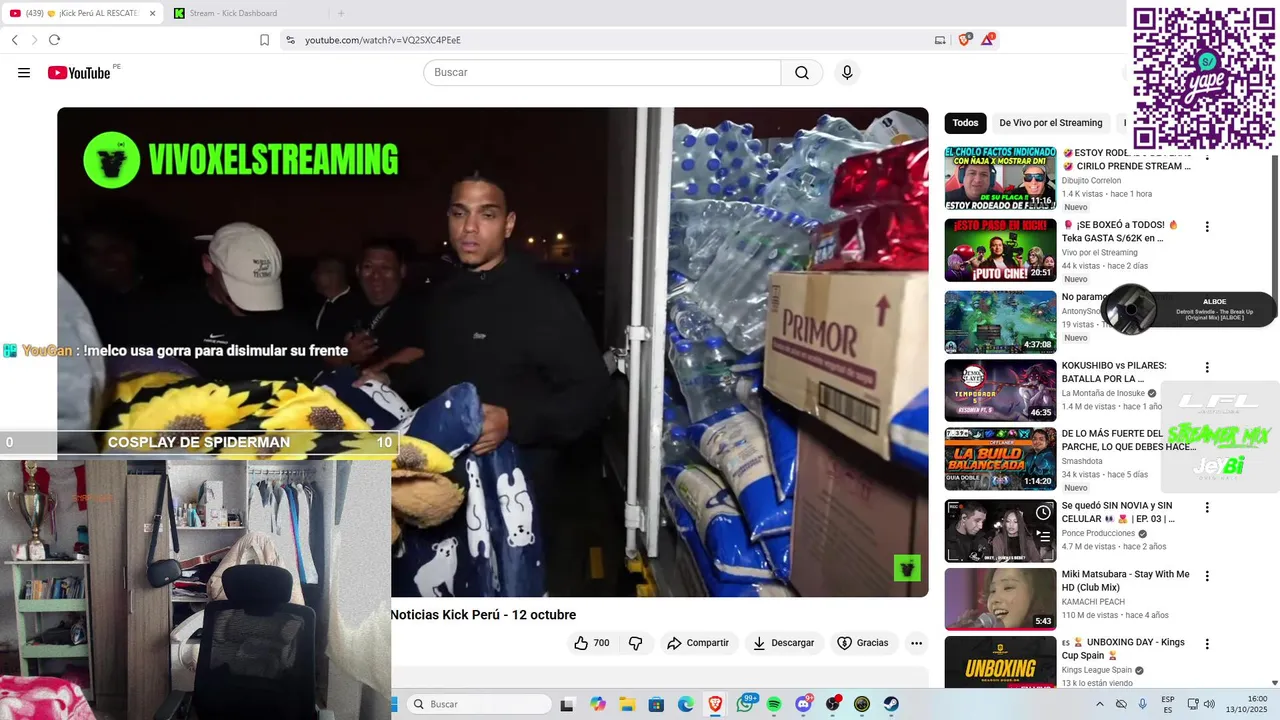This screenshot has width=1280, height=720.
Task: Open Microsoft Edge from the taskbar
Action: point(686,704)
